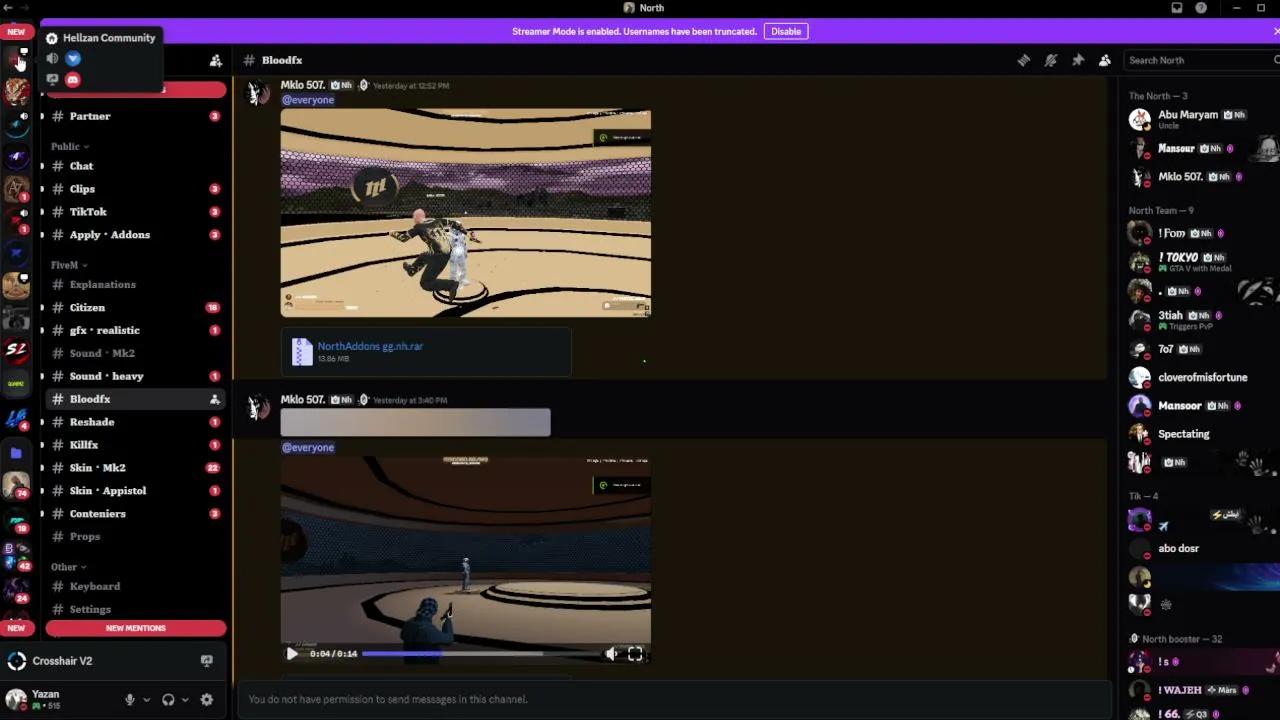The image size is (1280, 720).
Task: Click the invite people icon above channel list
Action: [x=215, y=60]
